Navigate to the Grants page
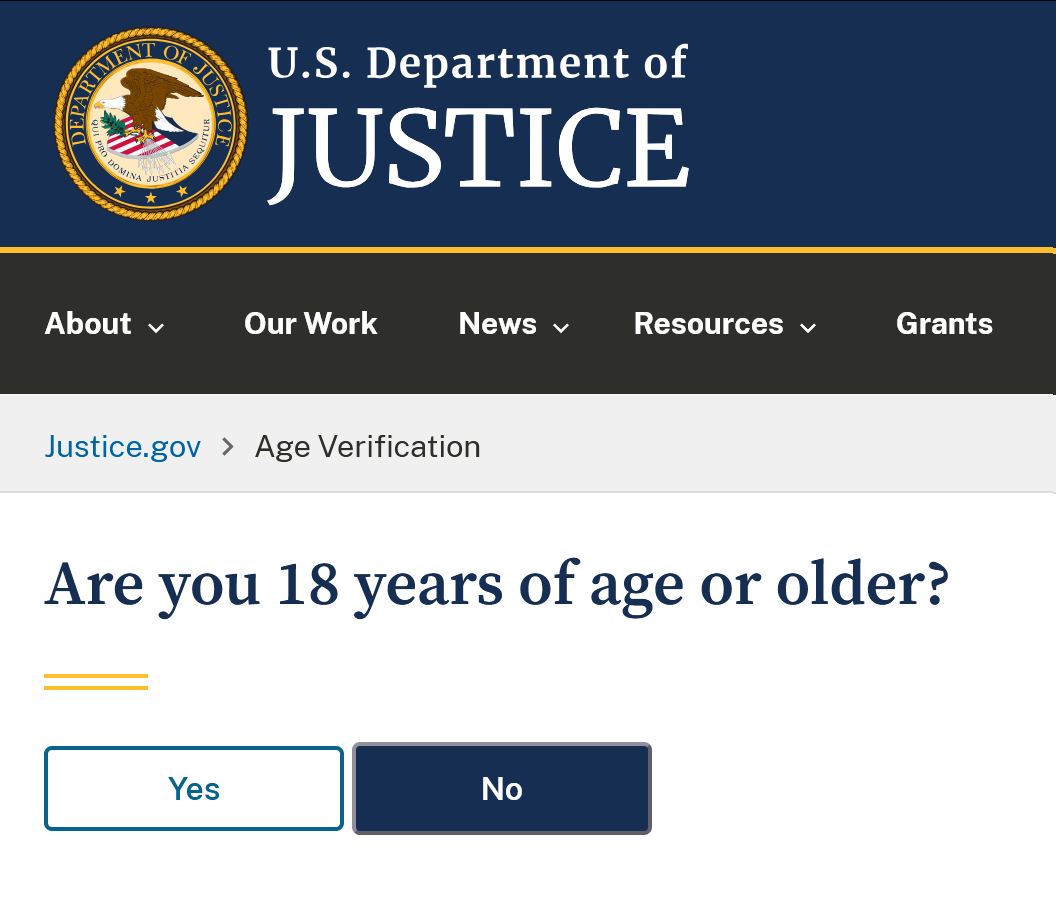1056x908 pixels. coord(944,324)
